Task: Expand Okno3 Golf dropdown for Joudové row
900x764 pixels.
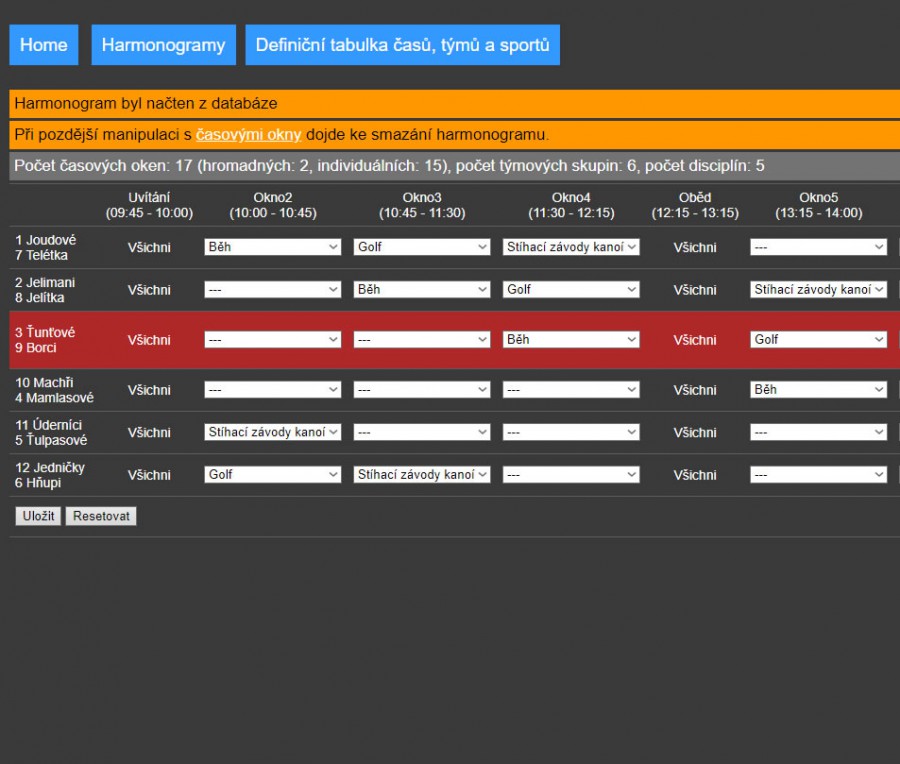Action: point(422,247)
